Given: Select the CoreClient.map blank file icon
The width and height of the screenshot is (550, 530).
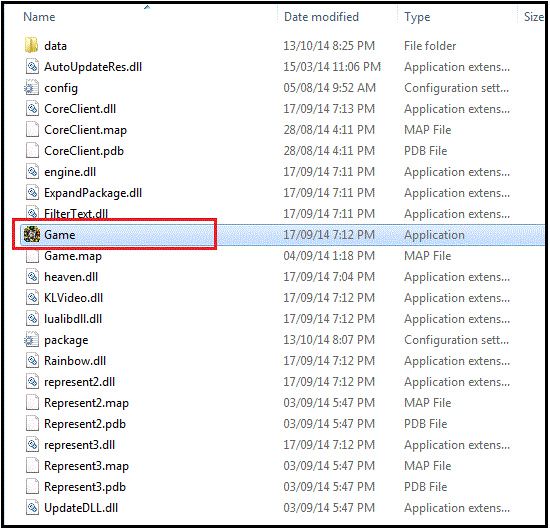Looking at the screenshot, I should point(32,130).
